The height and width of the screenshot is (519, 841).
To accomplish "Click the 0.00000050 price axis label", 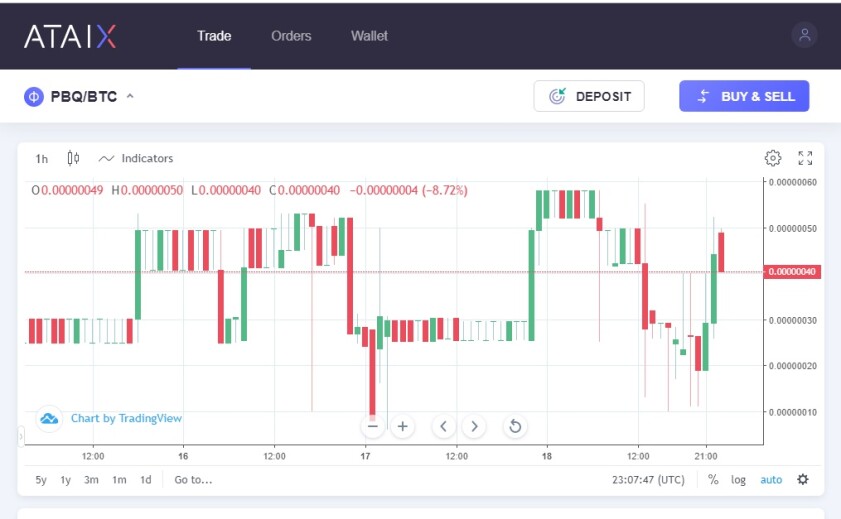I will pyautogui.click(x=793, y=228).
